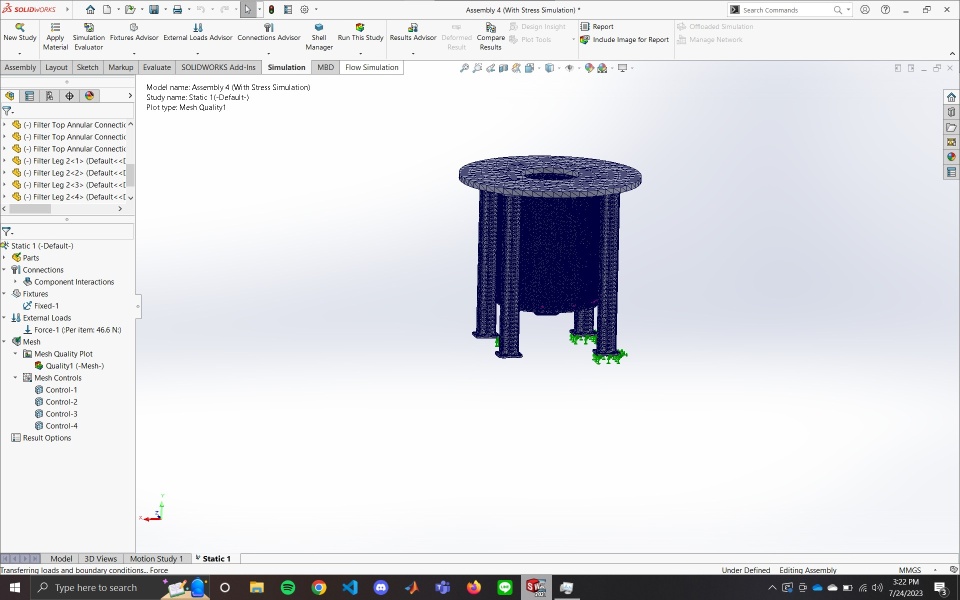Expand the Filter Leg 2<1> component

(x=4, y=160)
